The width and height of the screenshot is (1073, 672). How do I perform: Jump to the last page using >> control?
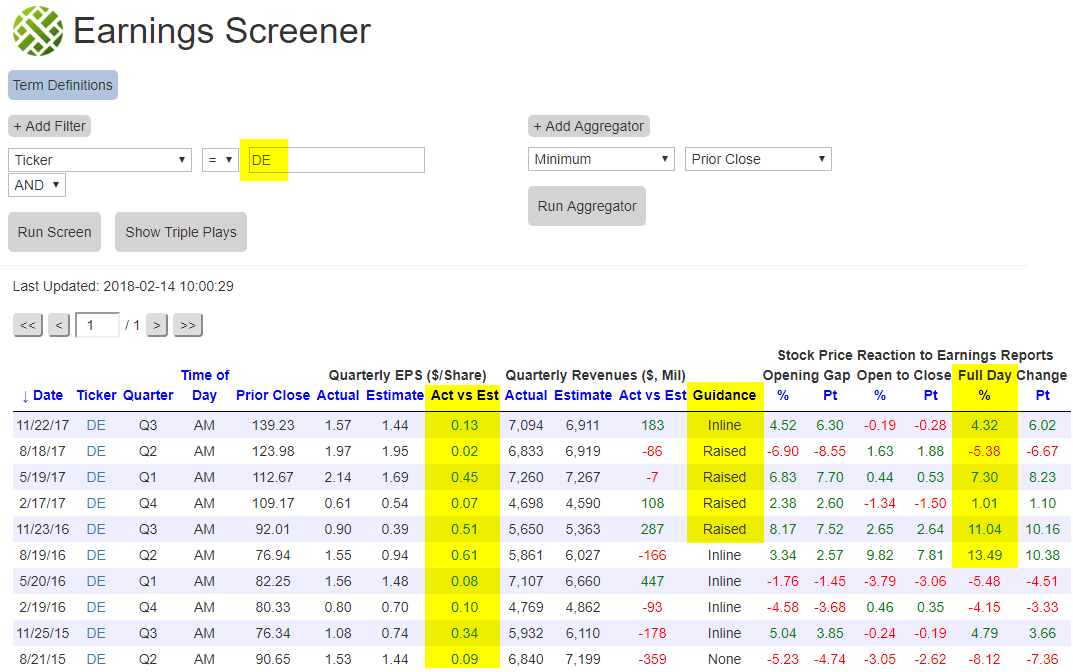click(x=187, y=325)
